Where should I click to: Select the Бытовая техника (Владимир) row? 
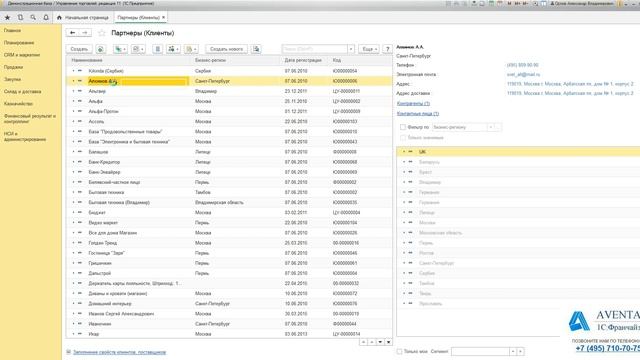coord(229,202)
